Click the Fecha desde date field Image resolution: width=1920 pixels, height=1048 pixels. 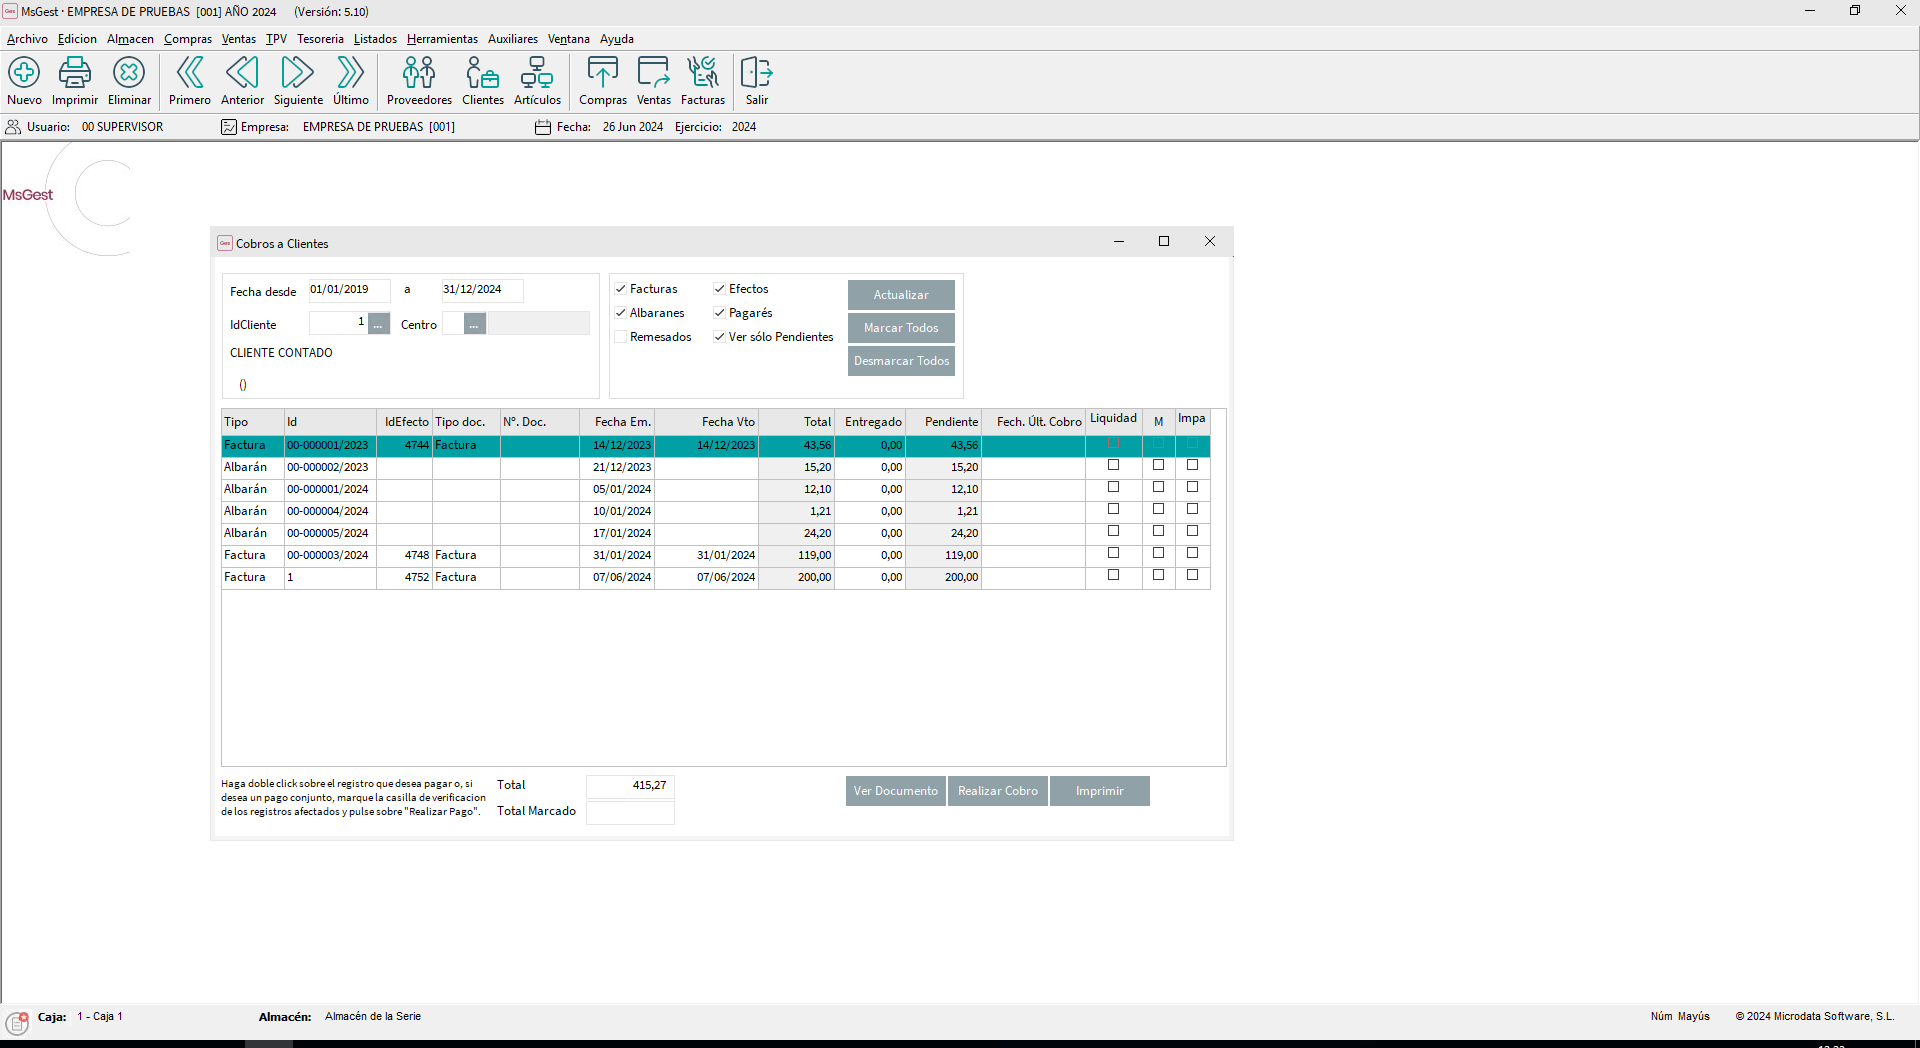click(347, 290)
